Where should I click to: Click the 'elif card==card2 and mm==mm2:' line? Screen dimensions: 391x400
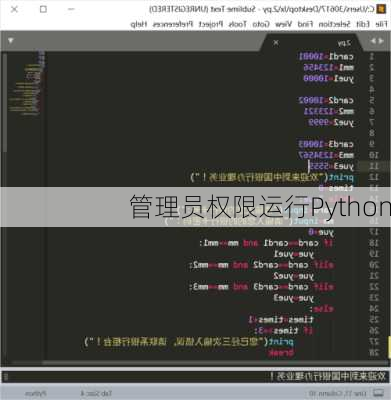pos(261,265)
